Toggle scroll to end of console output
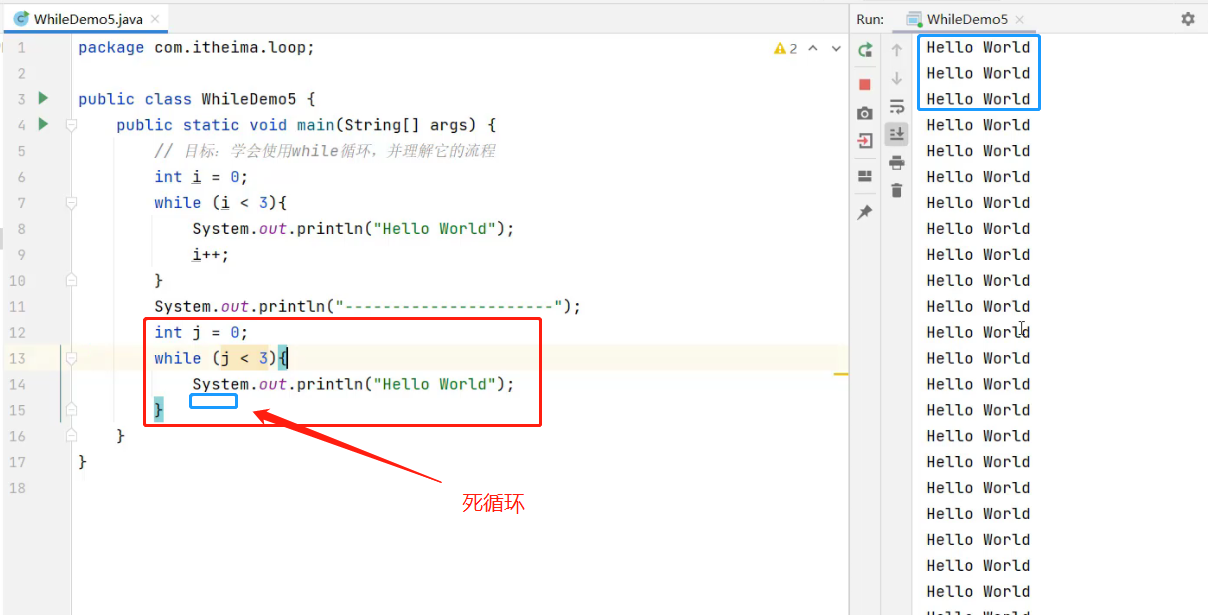The width and height of the screenshot is (1208, 615). point(897,134)
